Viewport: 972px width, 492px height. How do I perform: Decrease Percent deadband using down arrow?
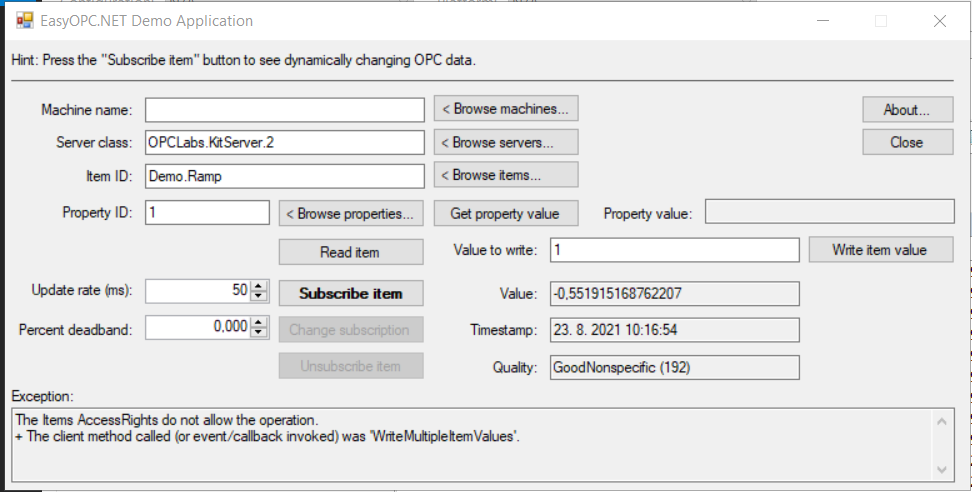259,332
